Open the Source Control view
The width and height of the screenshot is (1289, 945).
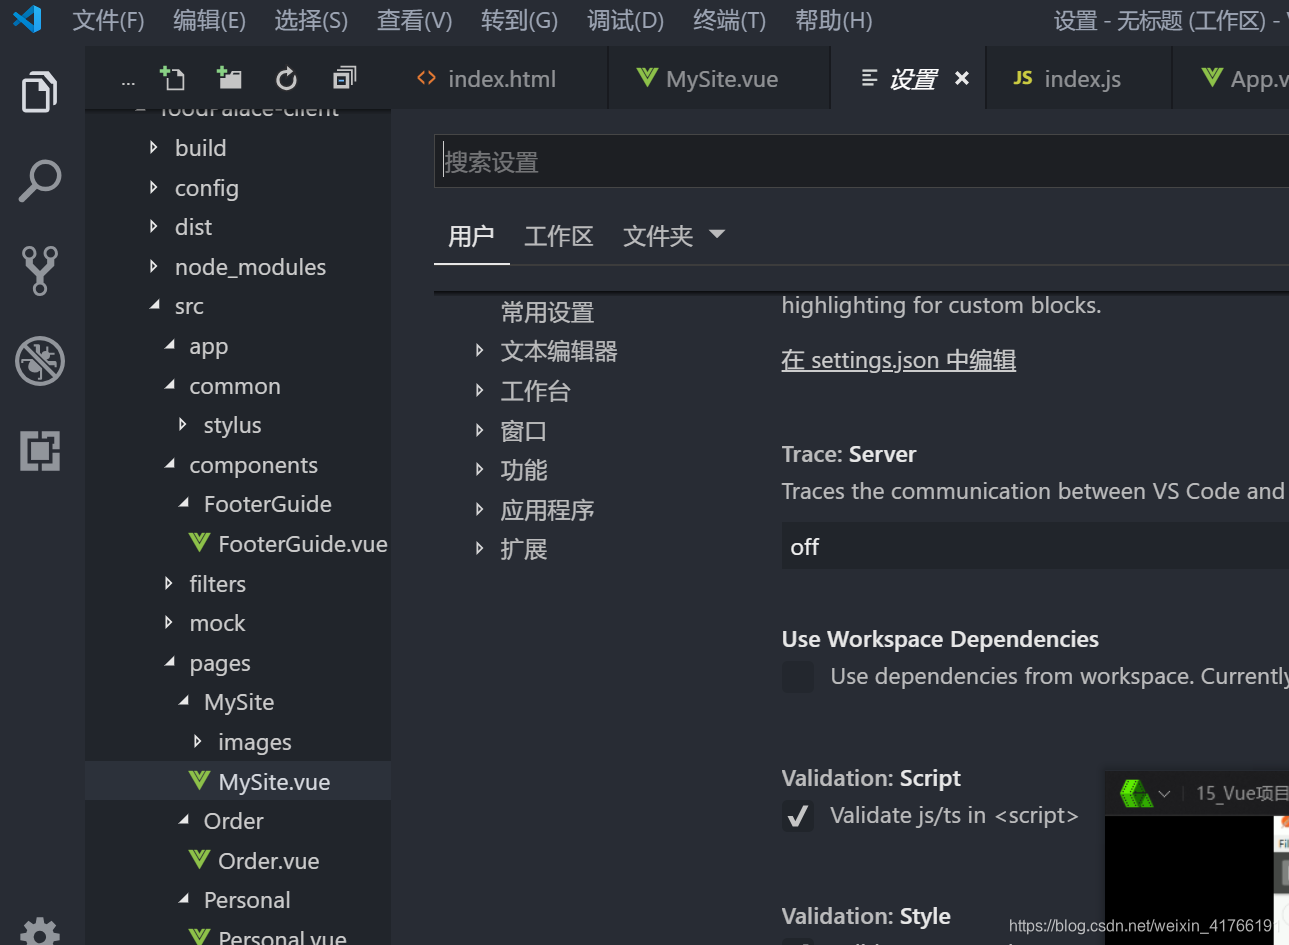(x=40, y=271)
